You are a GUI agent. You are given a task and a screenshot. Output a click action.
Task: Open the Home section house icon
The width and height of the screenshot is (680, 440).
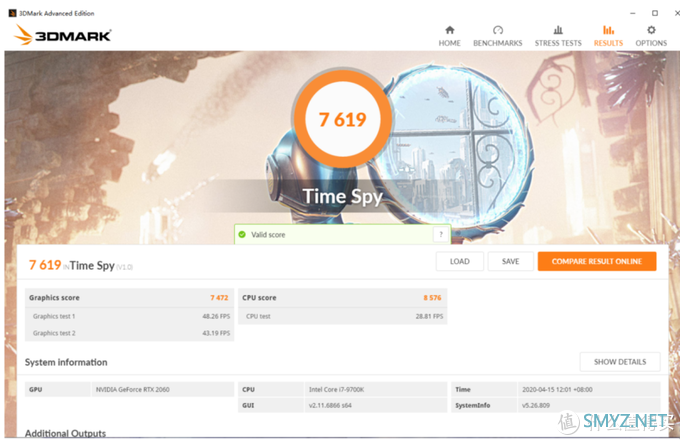[450, 30]
